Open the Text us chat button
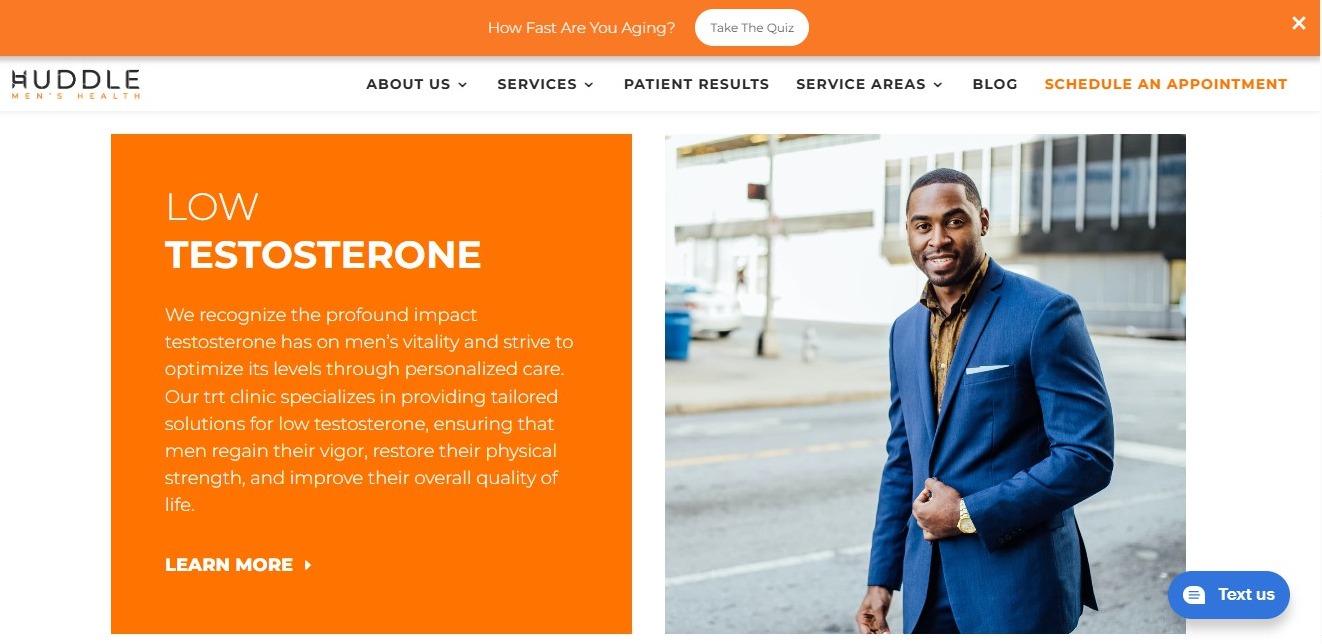 click(1229, 595)
